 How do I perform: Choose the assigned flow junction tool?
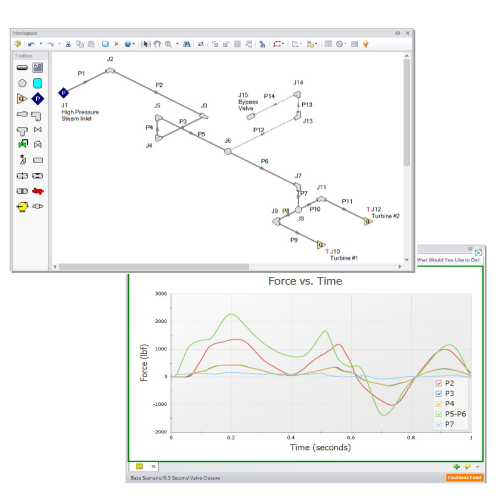(22, 99)
